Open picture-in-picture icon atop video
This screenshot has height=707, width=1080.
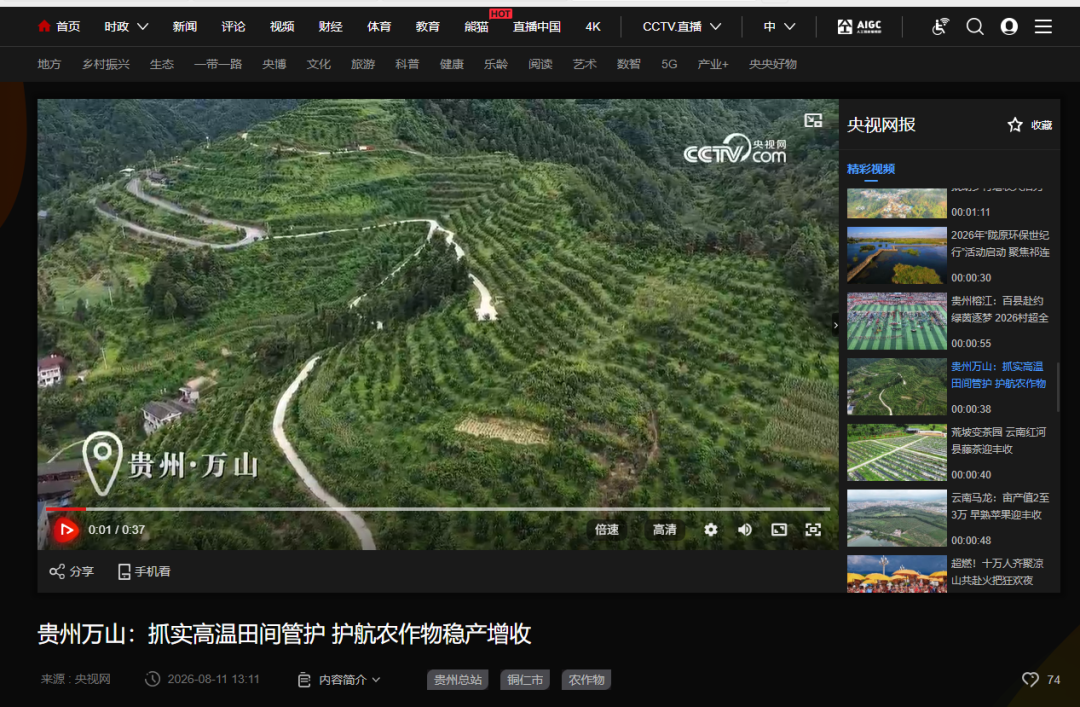pyautogui.click(x=813, y=121)
